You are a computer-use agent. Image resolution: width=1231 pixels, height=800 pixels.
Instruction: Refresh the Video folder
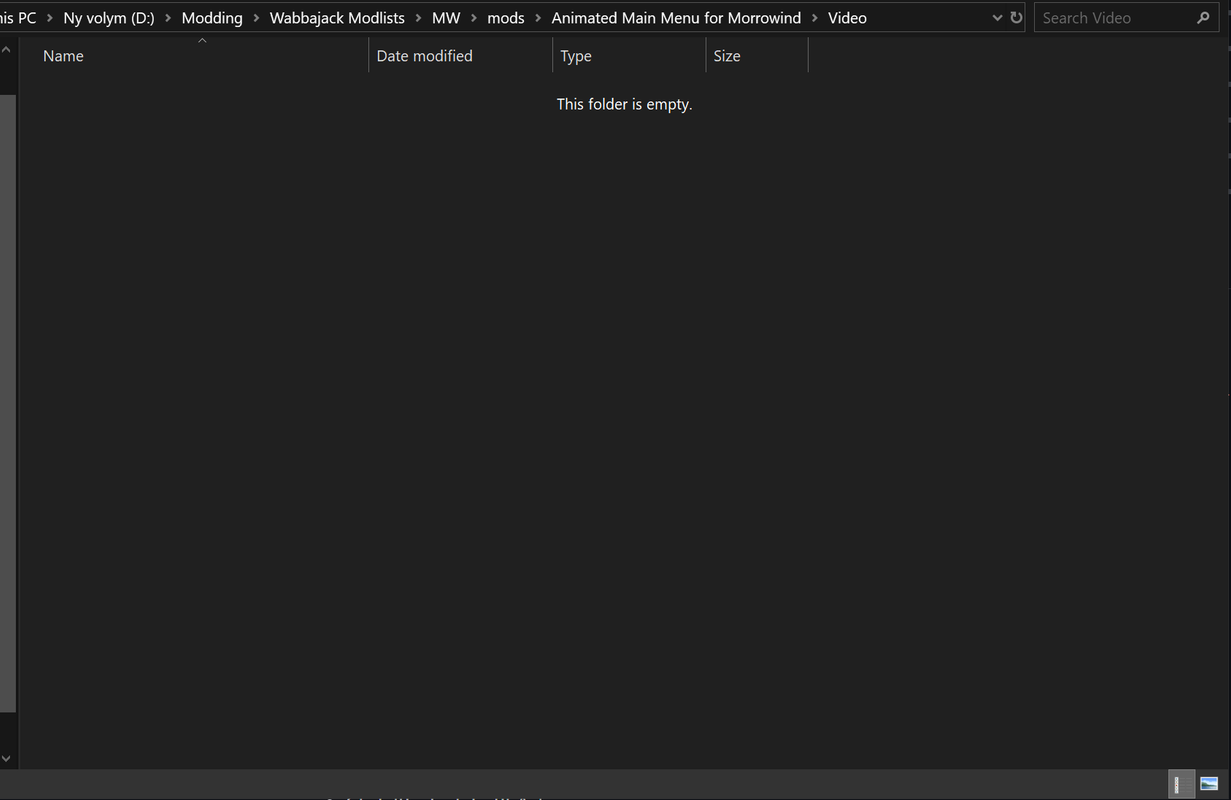tap(1016, 18)
